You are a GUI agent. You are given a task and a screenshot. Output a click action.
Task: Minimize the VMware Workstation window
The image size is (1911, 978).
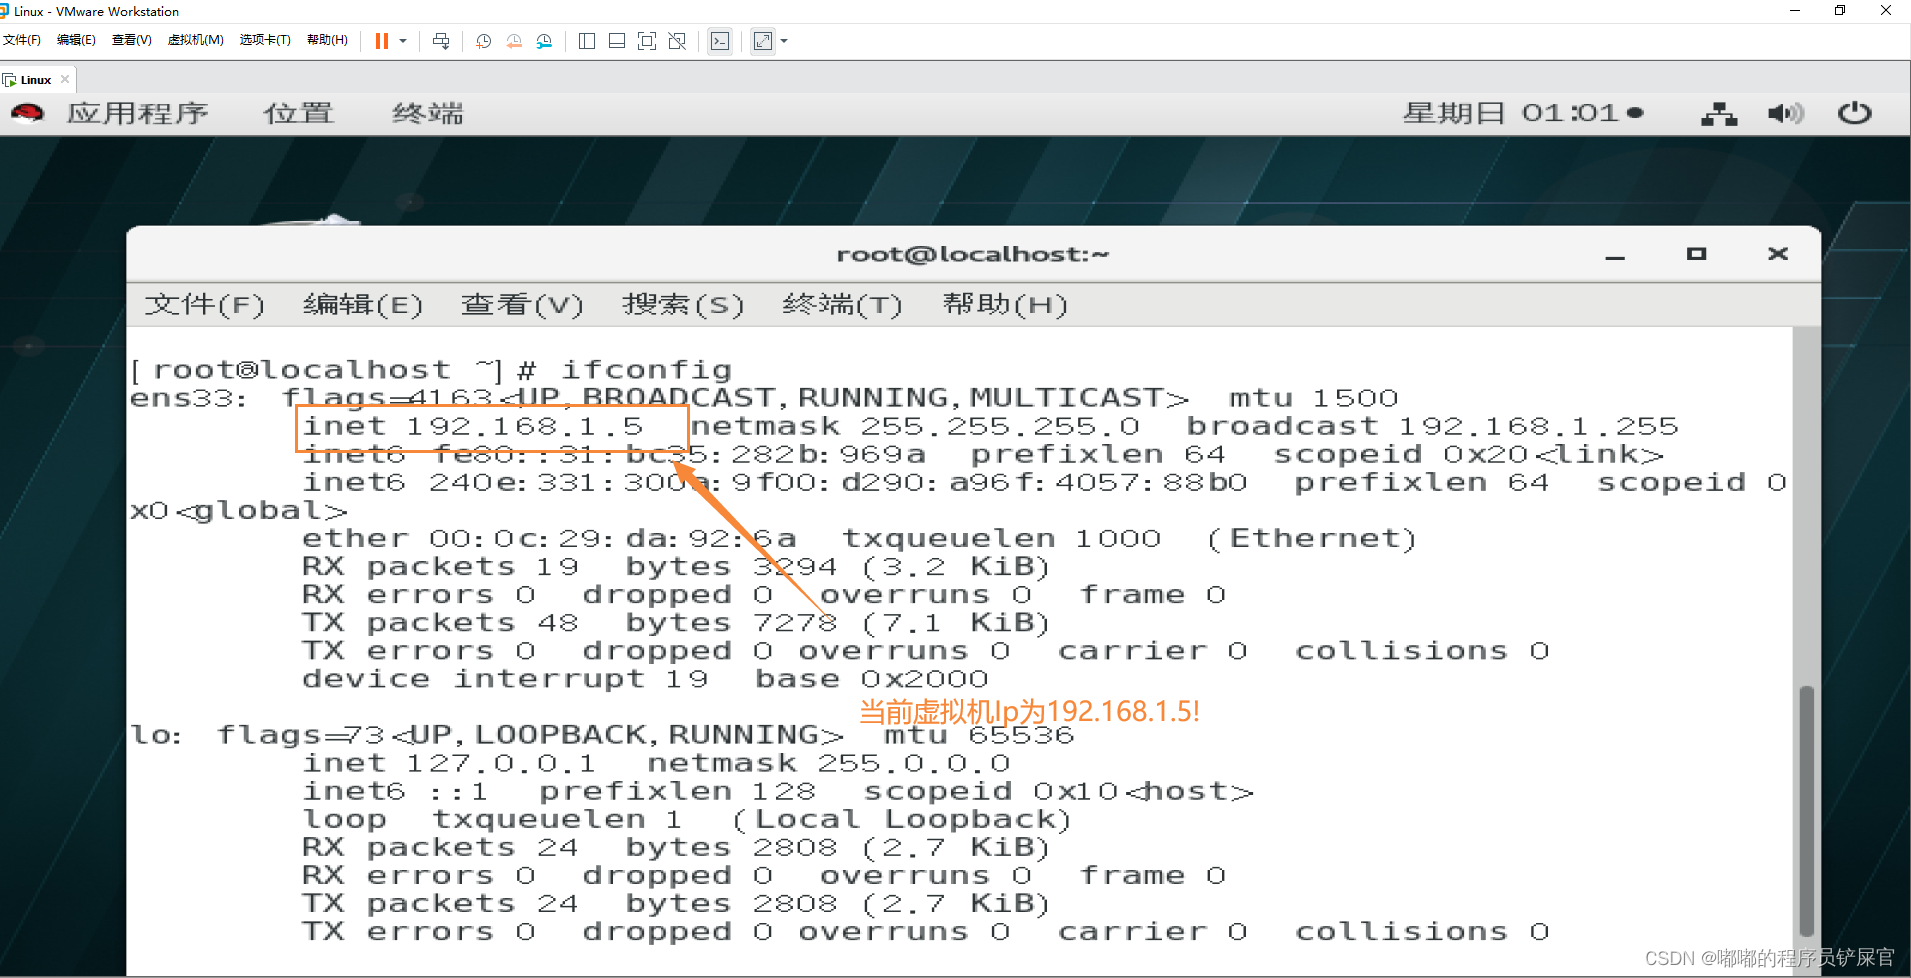coord(1795,10)
